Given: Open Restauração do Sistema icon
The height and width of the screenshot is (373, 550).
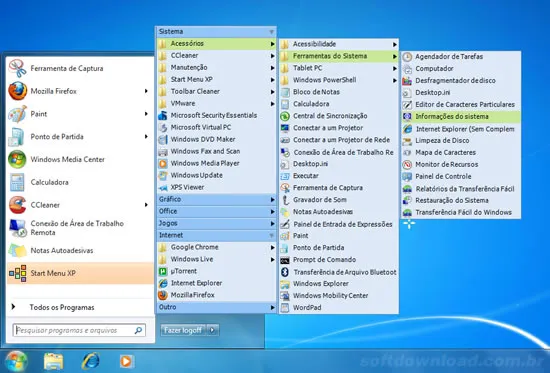Looking at the screenshot, I should (x=407, y=200).
